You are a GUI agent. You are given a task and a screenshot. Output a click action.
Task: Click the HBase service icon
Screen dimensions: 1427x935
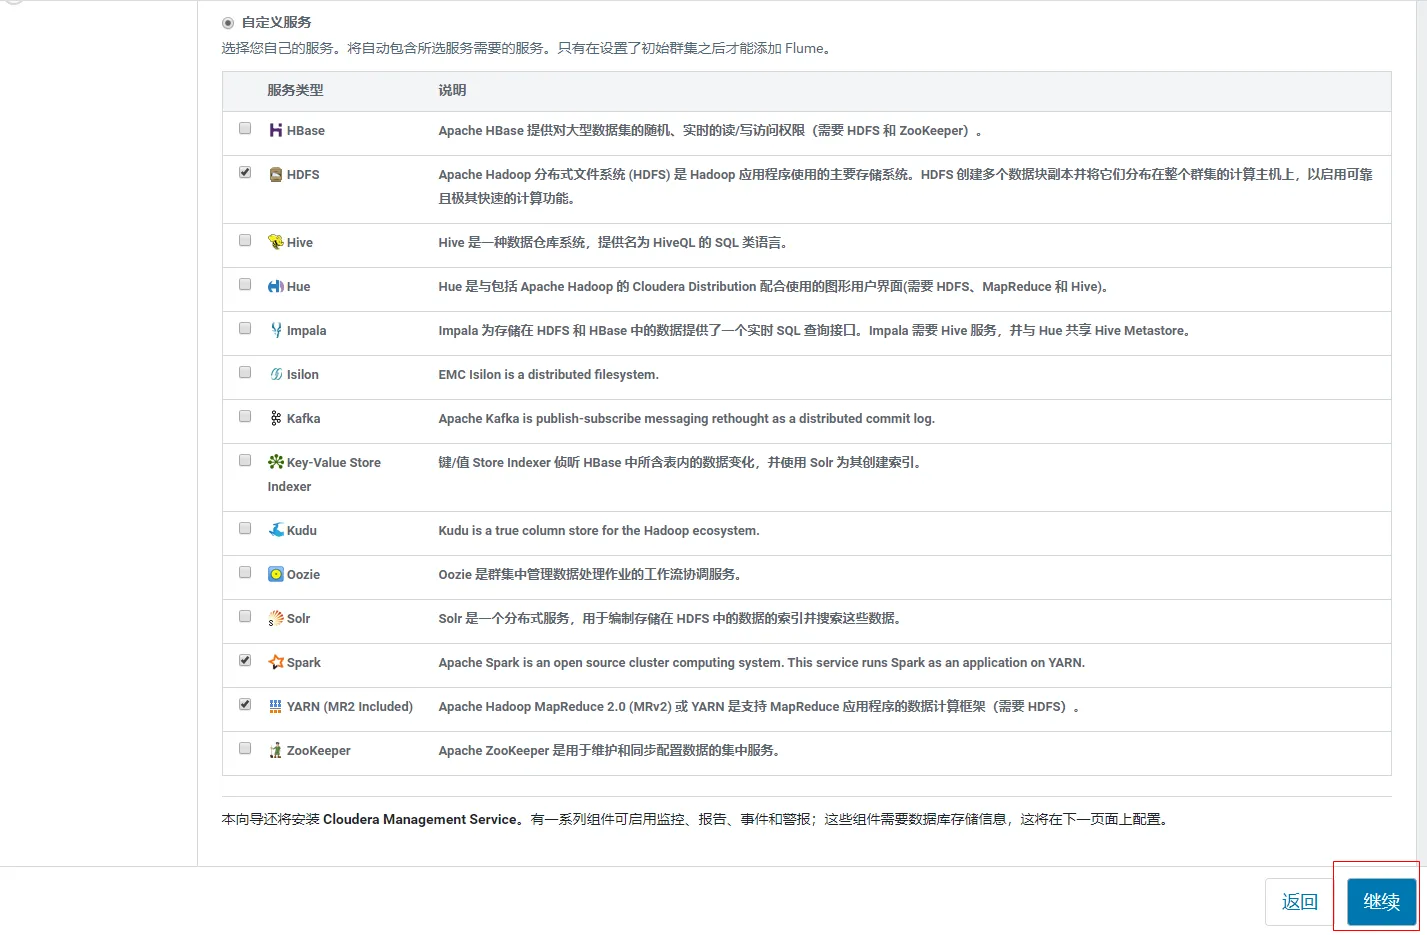pos(276,130)
